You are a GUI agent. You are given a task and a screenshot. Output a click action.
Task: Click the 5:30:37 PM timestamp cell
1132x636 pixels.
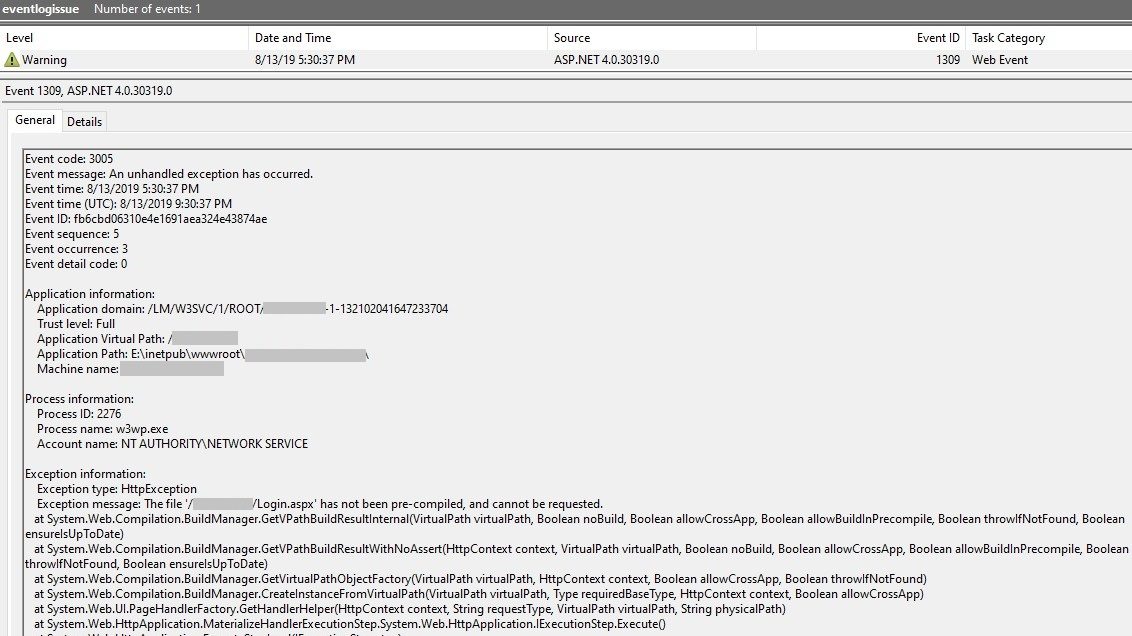(x=305, y=59)
